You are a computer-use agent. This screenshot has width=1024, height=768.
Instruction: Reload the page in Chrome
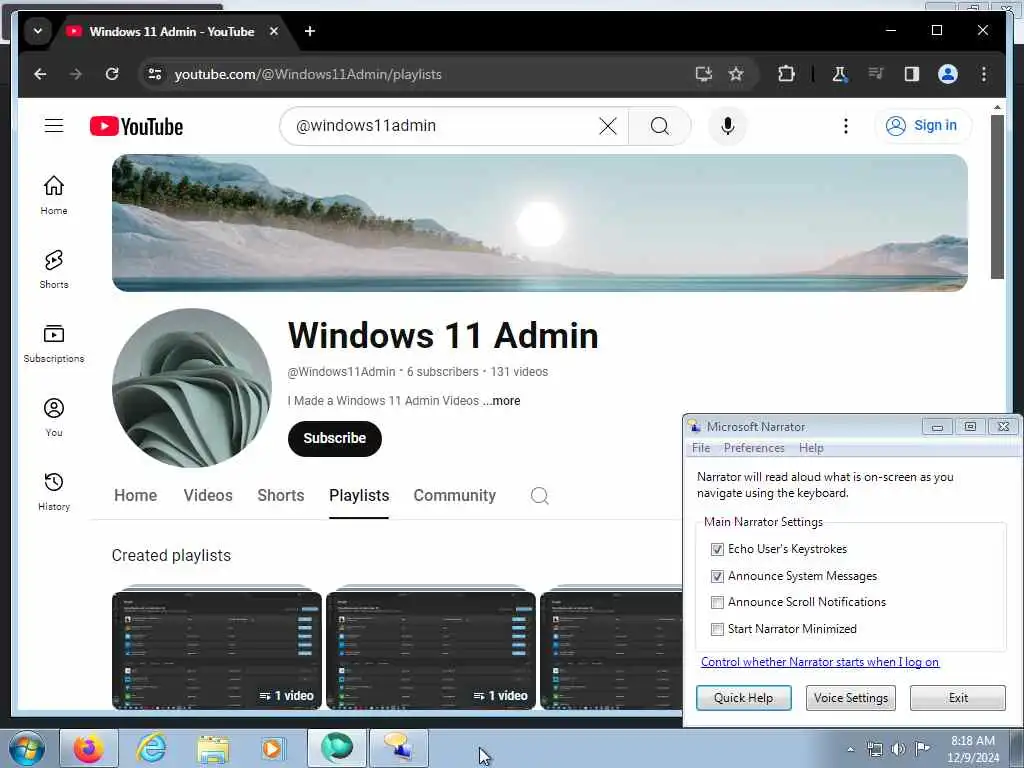click(x=112, y=74)
